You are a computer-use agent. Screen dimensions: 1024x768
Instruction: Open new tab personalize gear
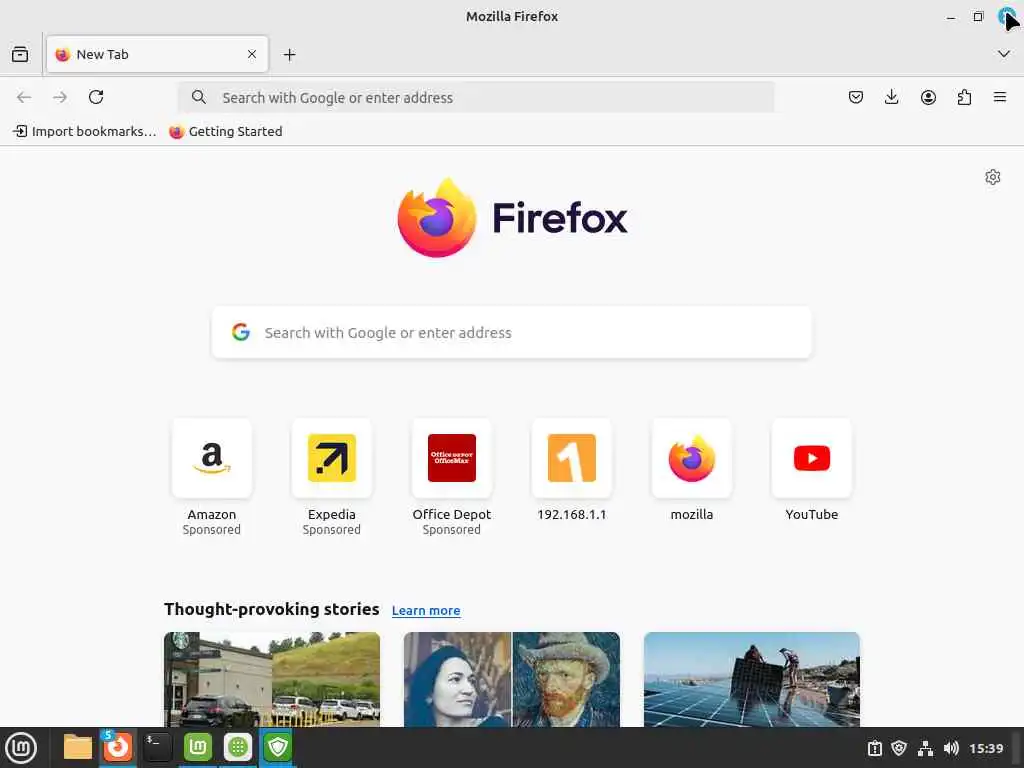(993, 177)
